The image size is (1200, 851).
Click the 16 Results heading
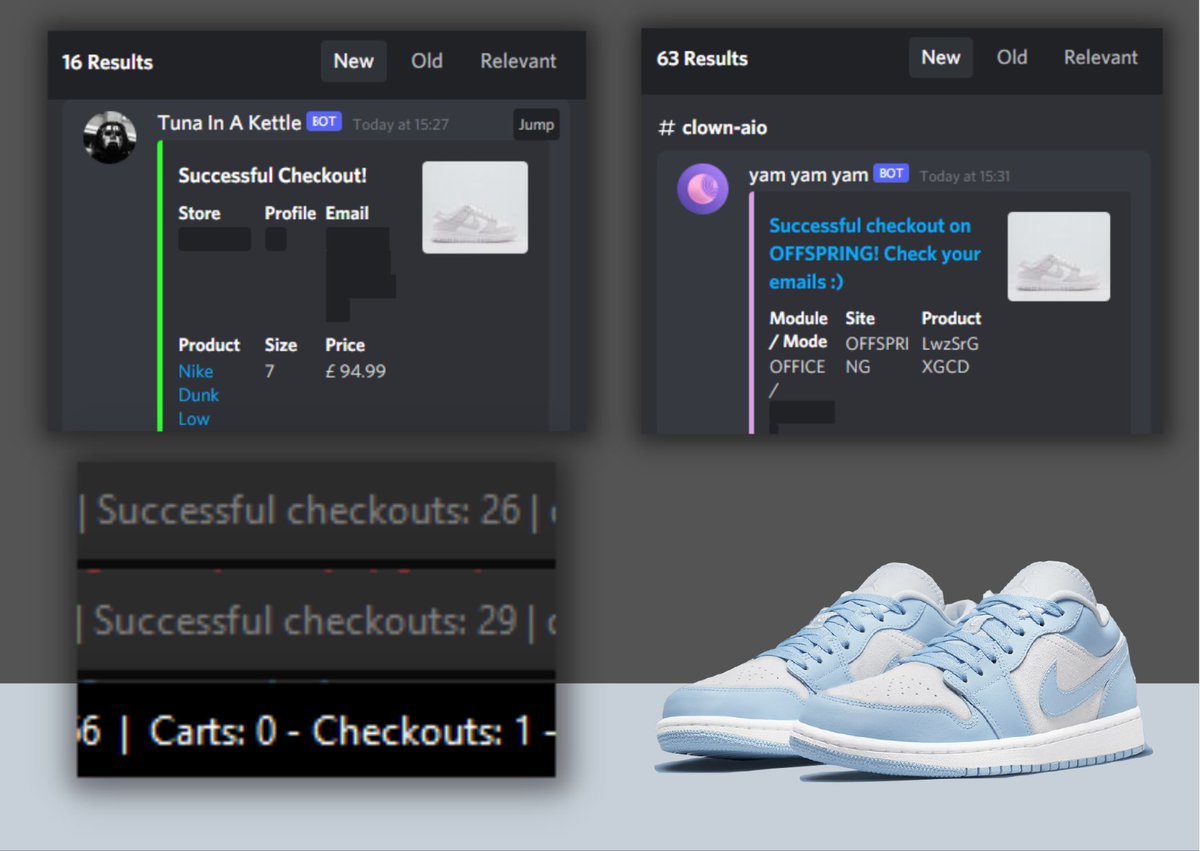107,62
